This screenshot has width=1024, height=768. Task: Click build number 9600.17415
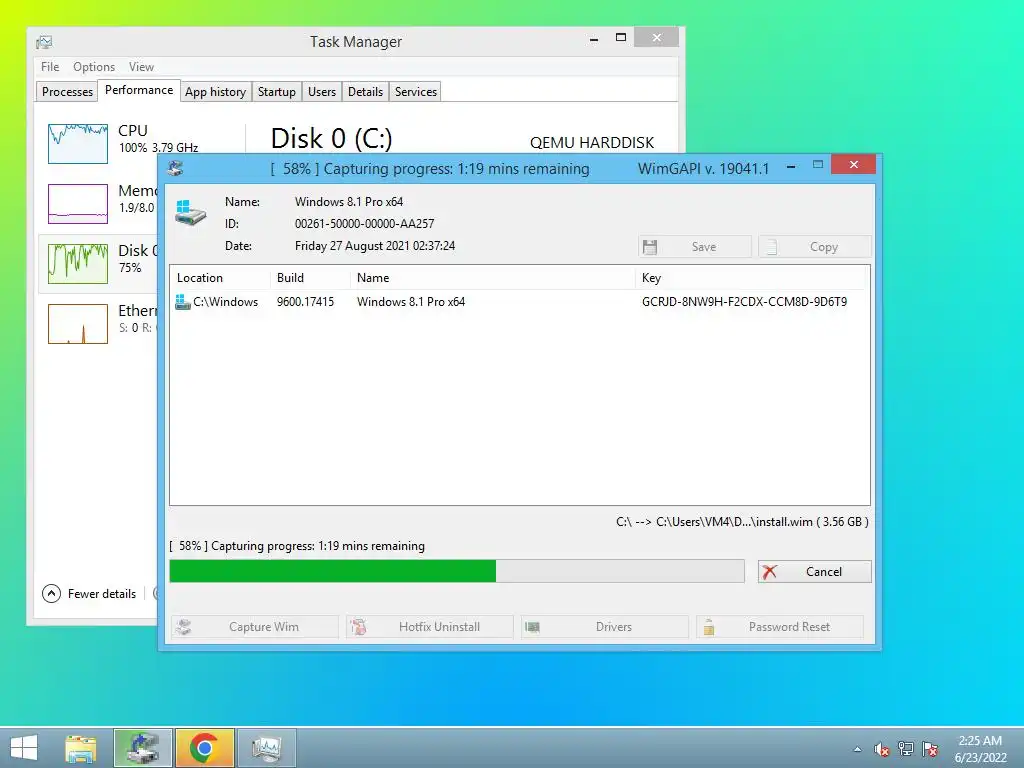click(x=305, y=302)
